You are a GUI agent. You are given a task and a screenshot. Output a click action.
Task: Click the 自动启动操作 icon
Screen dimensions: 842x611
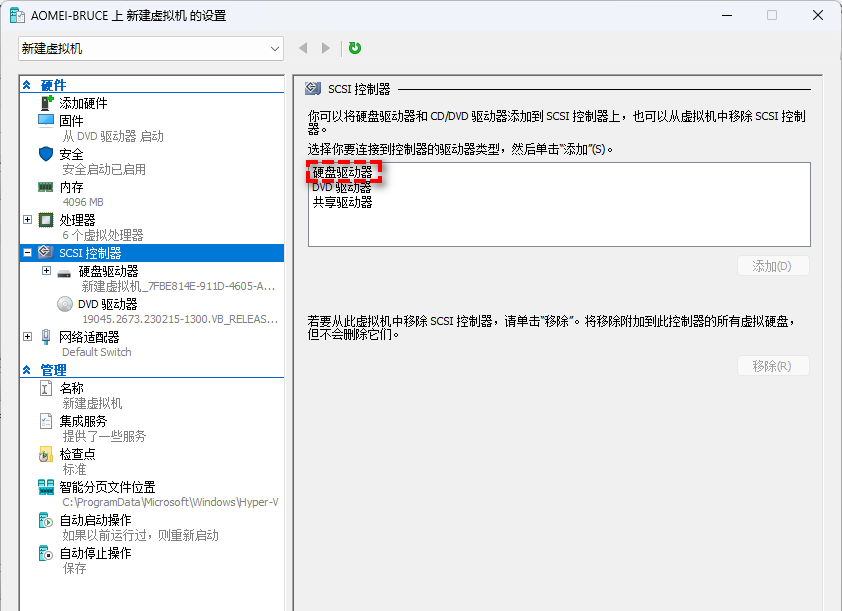point(43,519)
